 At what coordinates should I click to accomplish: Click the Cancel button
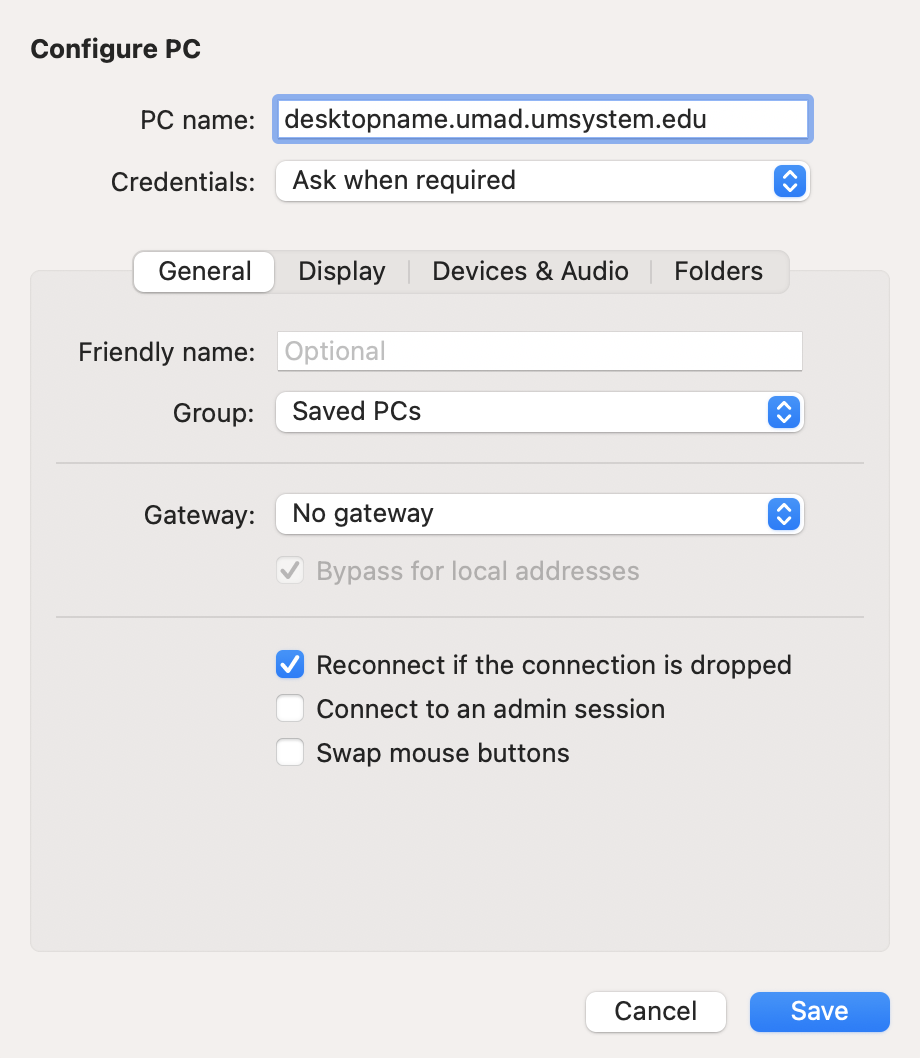click(655, 1011)
